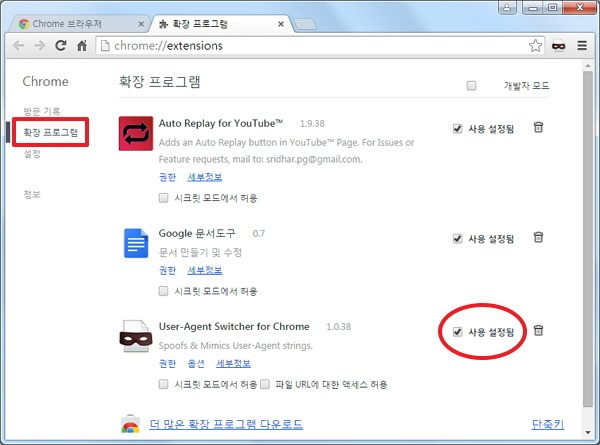The image size is (600, 445).
Task: Open the user profile button in title bar
Action: (507, 7)
